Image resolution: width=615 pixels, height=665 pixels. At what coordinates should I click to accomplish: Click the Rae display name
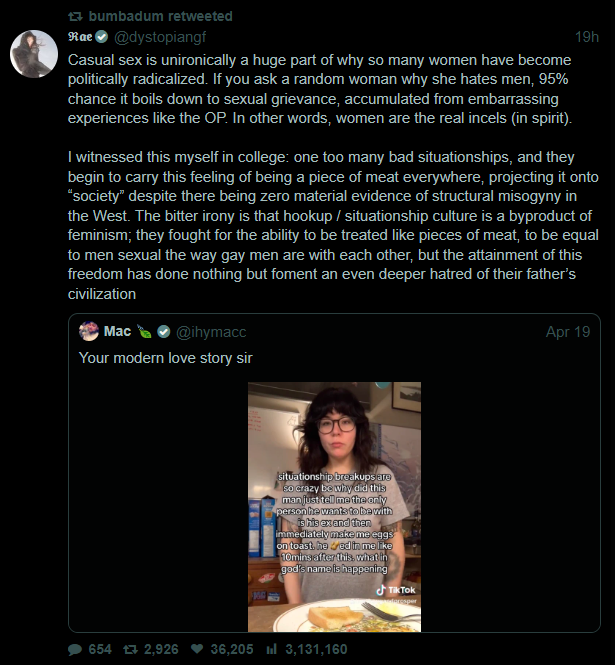coord(80,37)
